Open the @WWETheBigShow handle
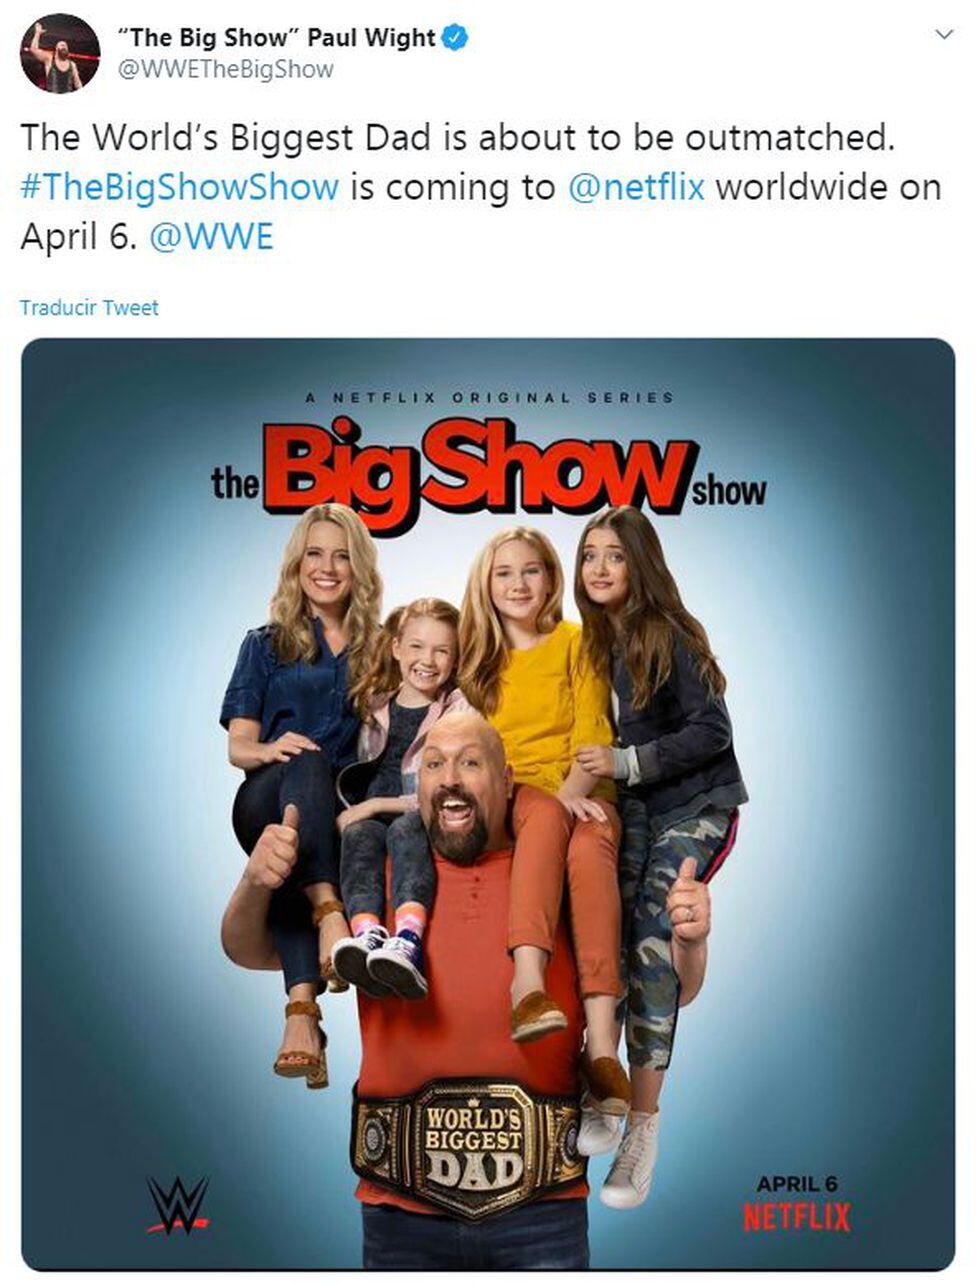 tap(226, 69)
